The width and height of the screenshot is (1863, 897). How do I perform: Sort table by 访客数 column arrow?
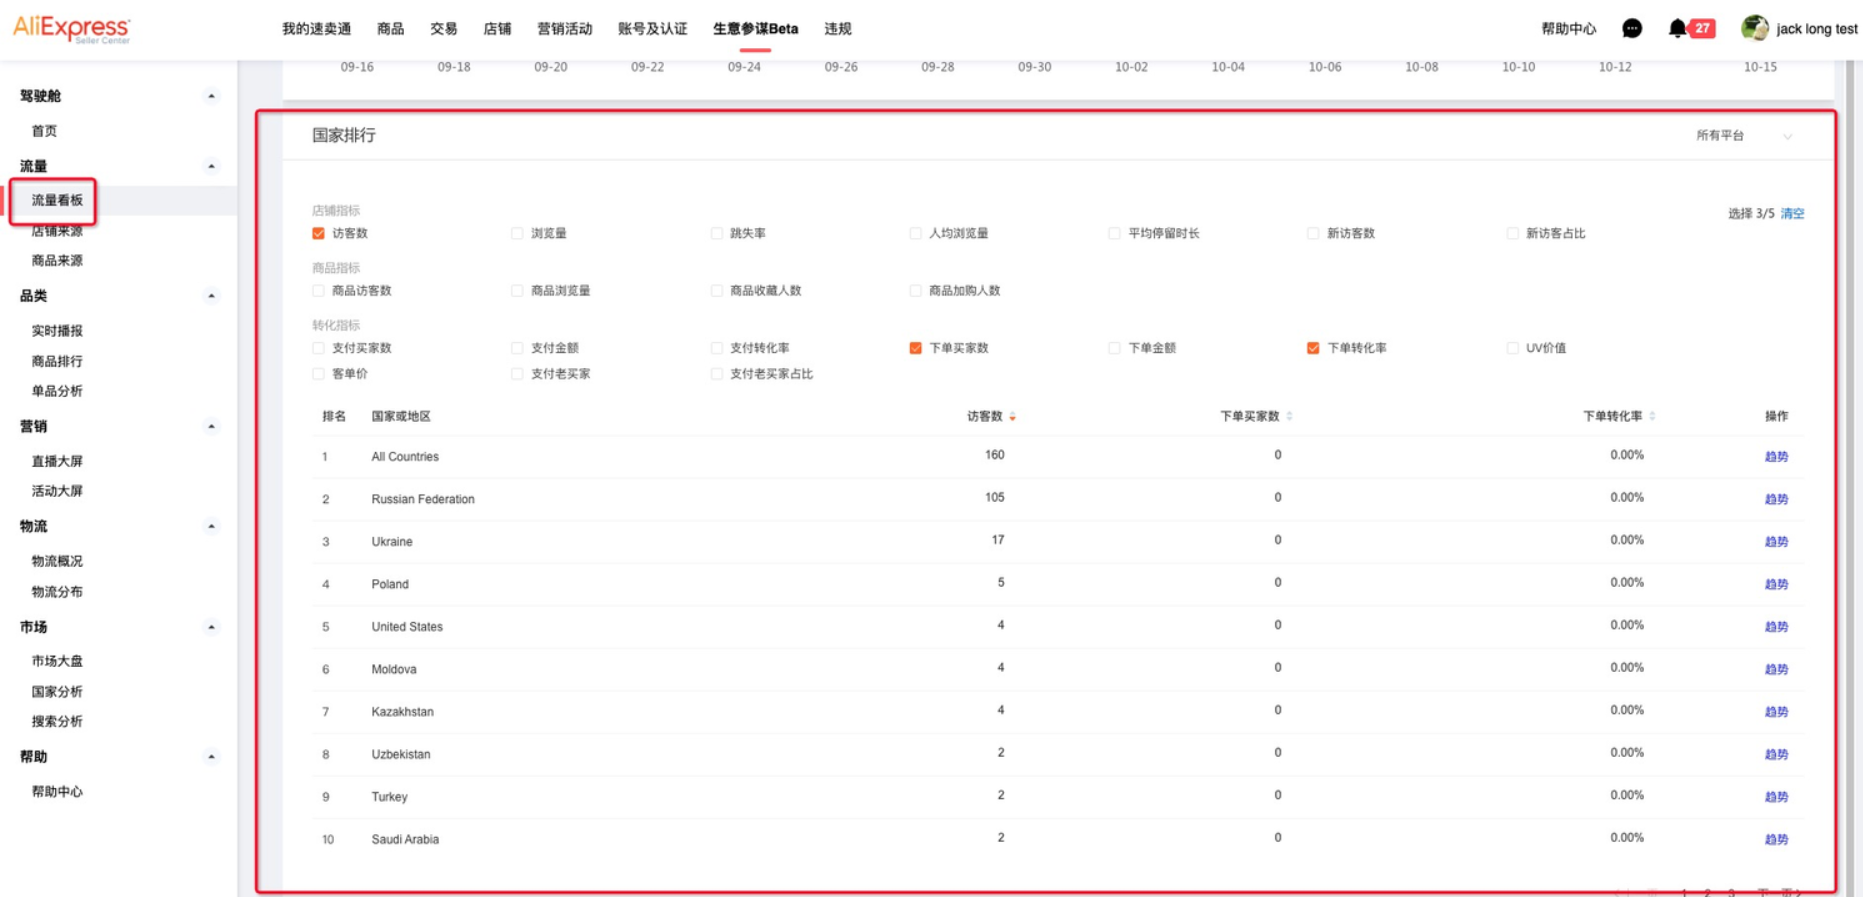point(1013,417)
